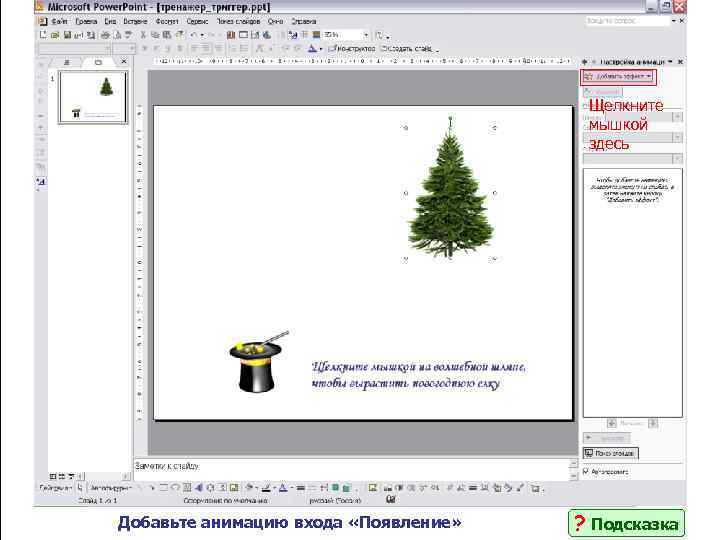Switch to the Slides tab icon in left pane
The width and height of the screenshot is (720, 540).
tap(98, 62)
